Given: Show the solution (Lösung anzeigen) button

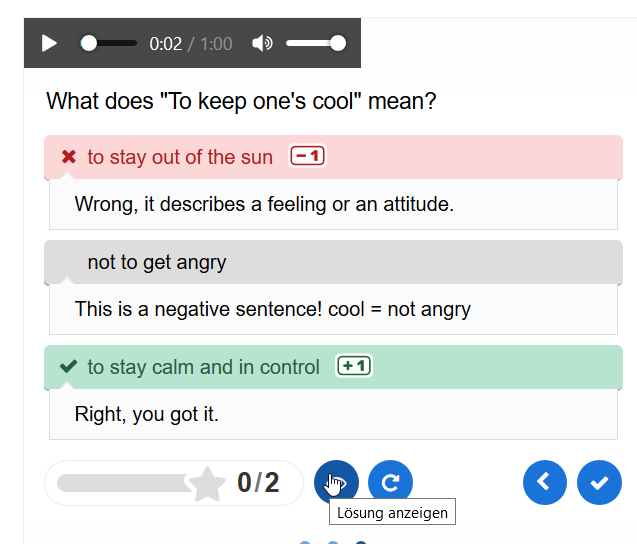Looking at the screenshot, I should point(336,483).
